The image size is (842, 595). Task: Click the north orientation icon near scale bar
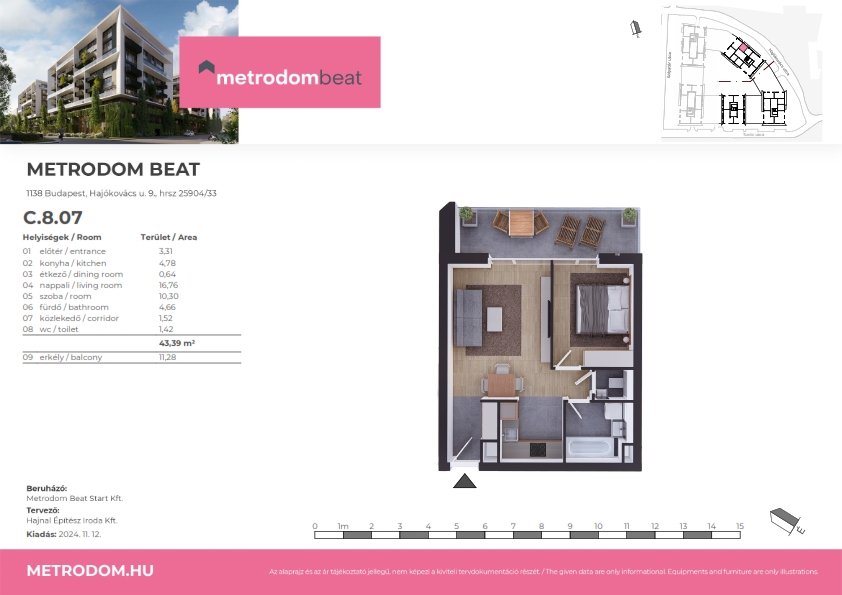coord(787,521)
